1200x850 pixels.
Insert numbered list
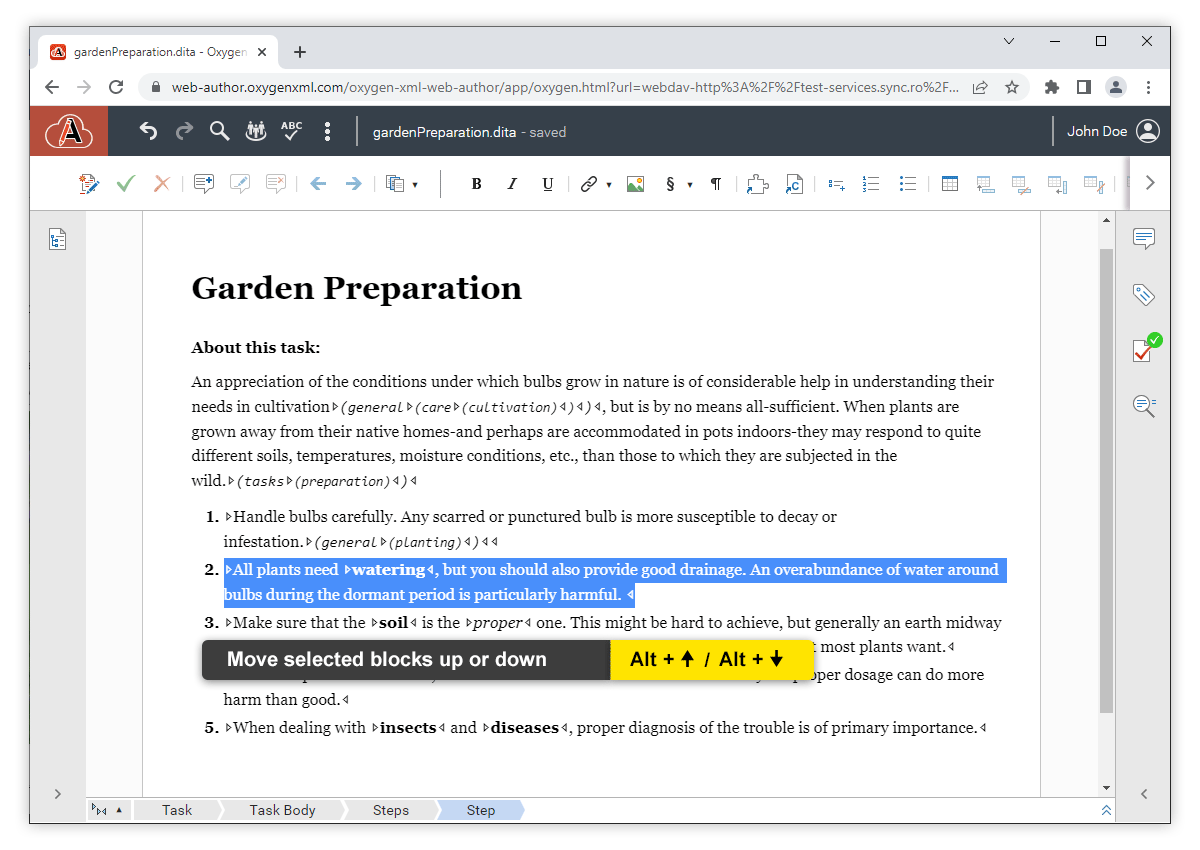click(x=871, y=184)
